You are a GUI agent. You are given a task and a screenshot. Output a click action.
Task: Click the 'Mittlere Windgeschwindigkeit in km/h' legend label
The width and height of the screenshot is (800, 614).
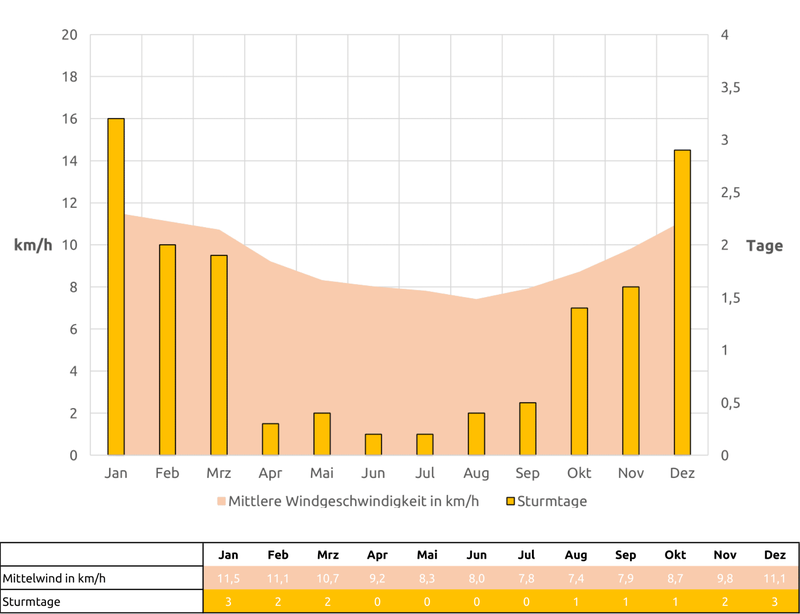pos(353,501)
